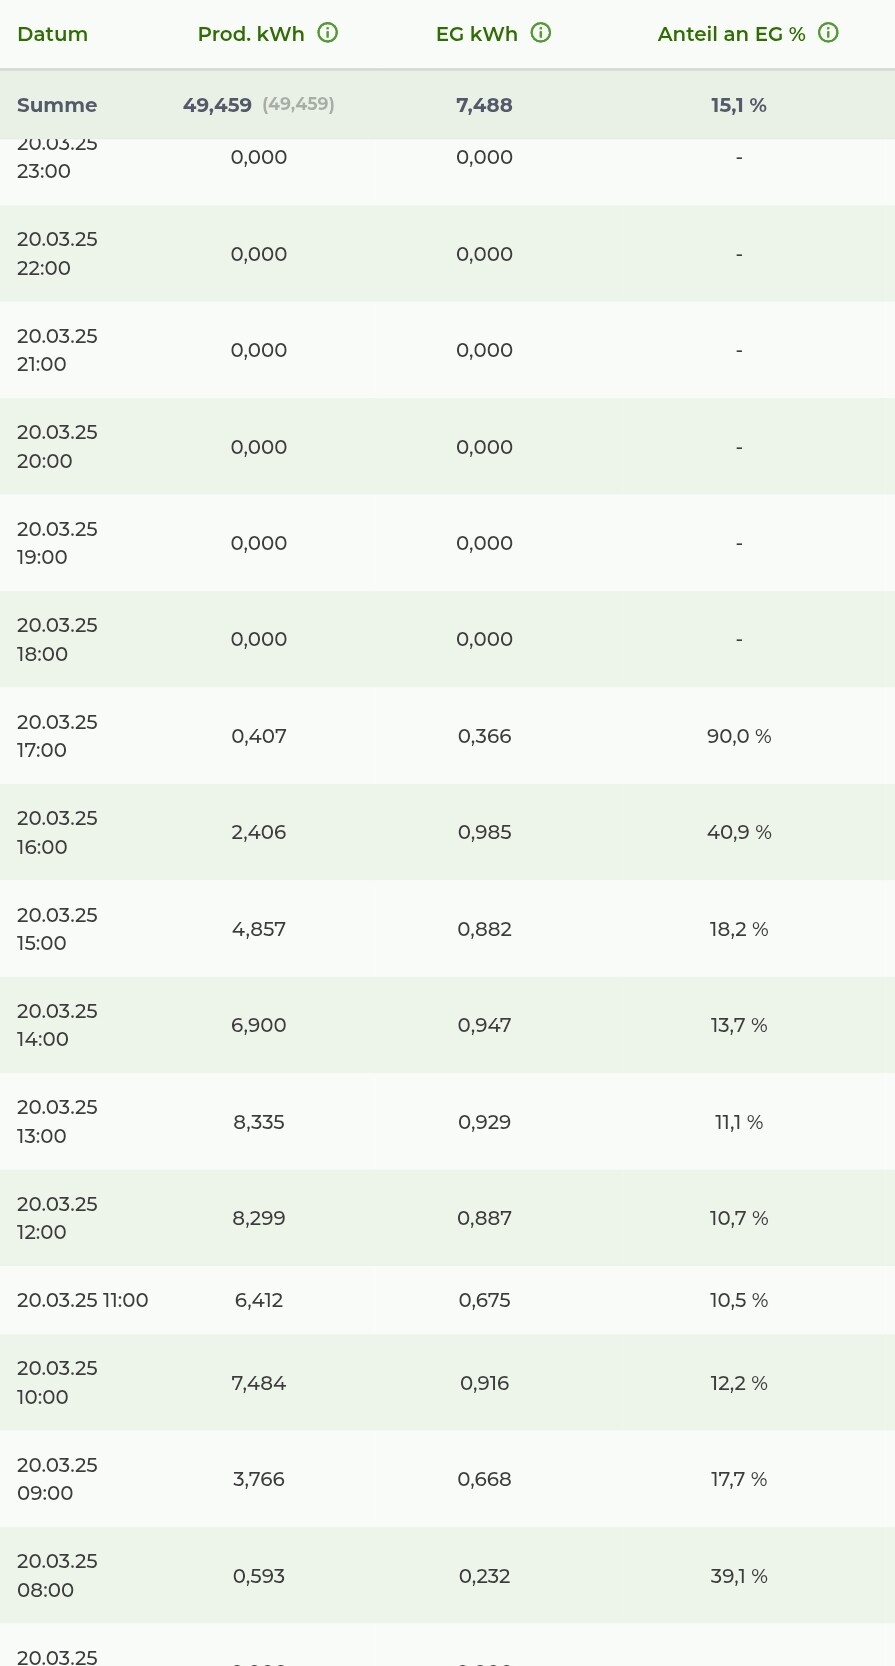Click the 90,0 % share cell
Viewport: 895px width, 1666px height.
739,736
